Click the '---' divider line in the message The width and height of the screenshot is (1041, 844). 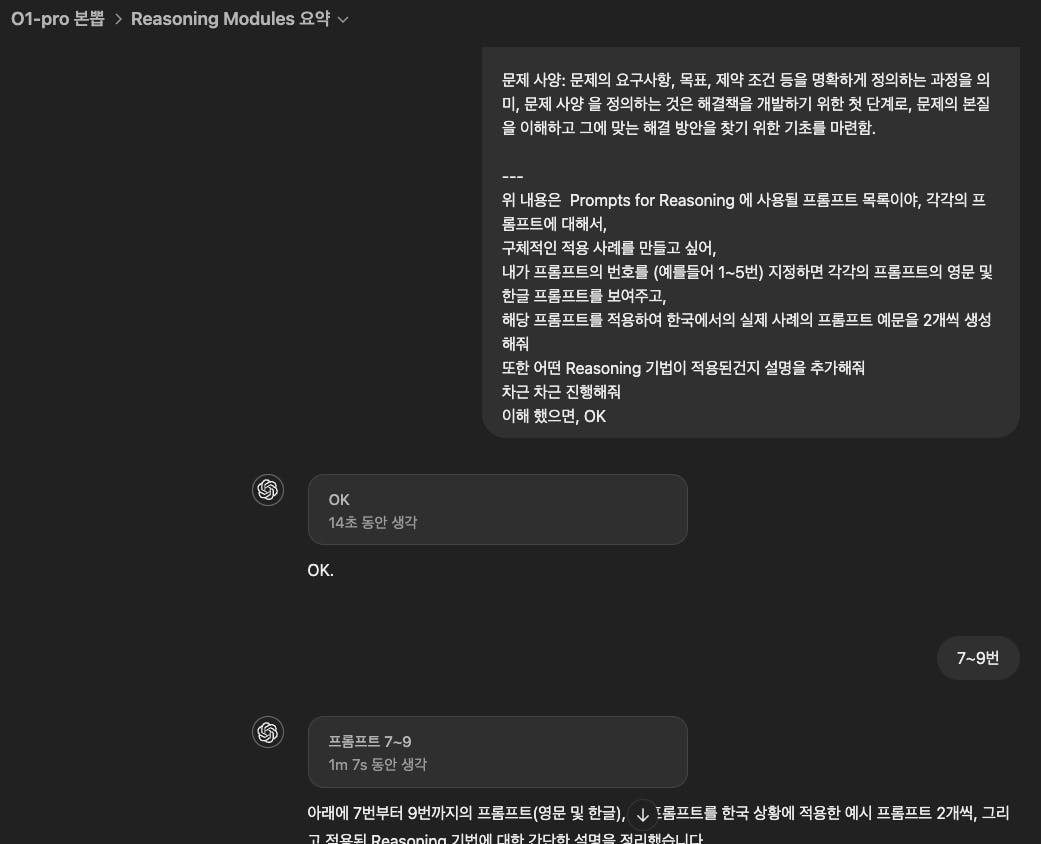[x=513, y=177]
